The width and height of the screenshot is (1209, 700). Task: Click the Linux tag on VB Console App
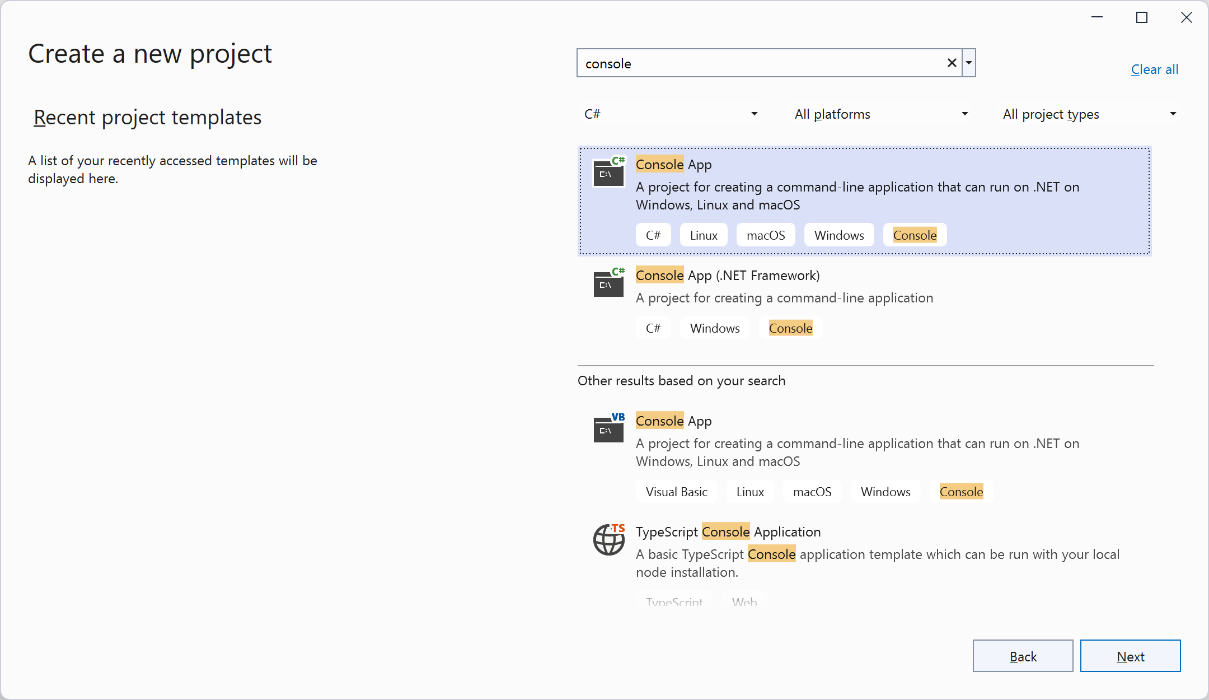tap(750, 491)
